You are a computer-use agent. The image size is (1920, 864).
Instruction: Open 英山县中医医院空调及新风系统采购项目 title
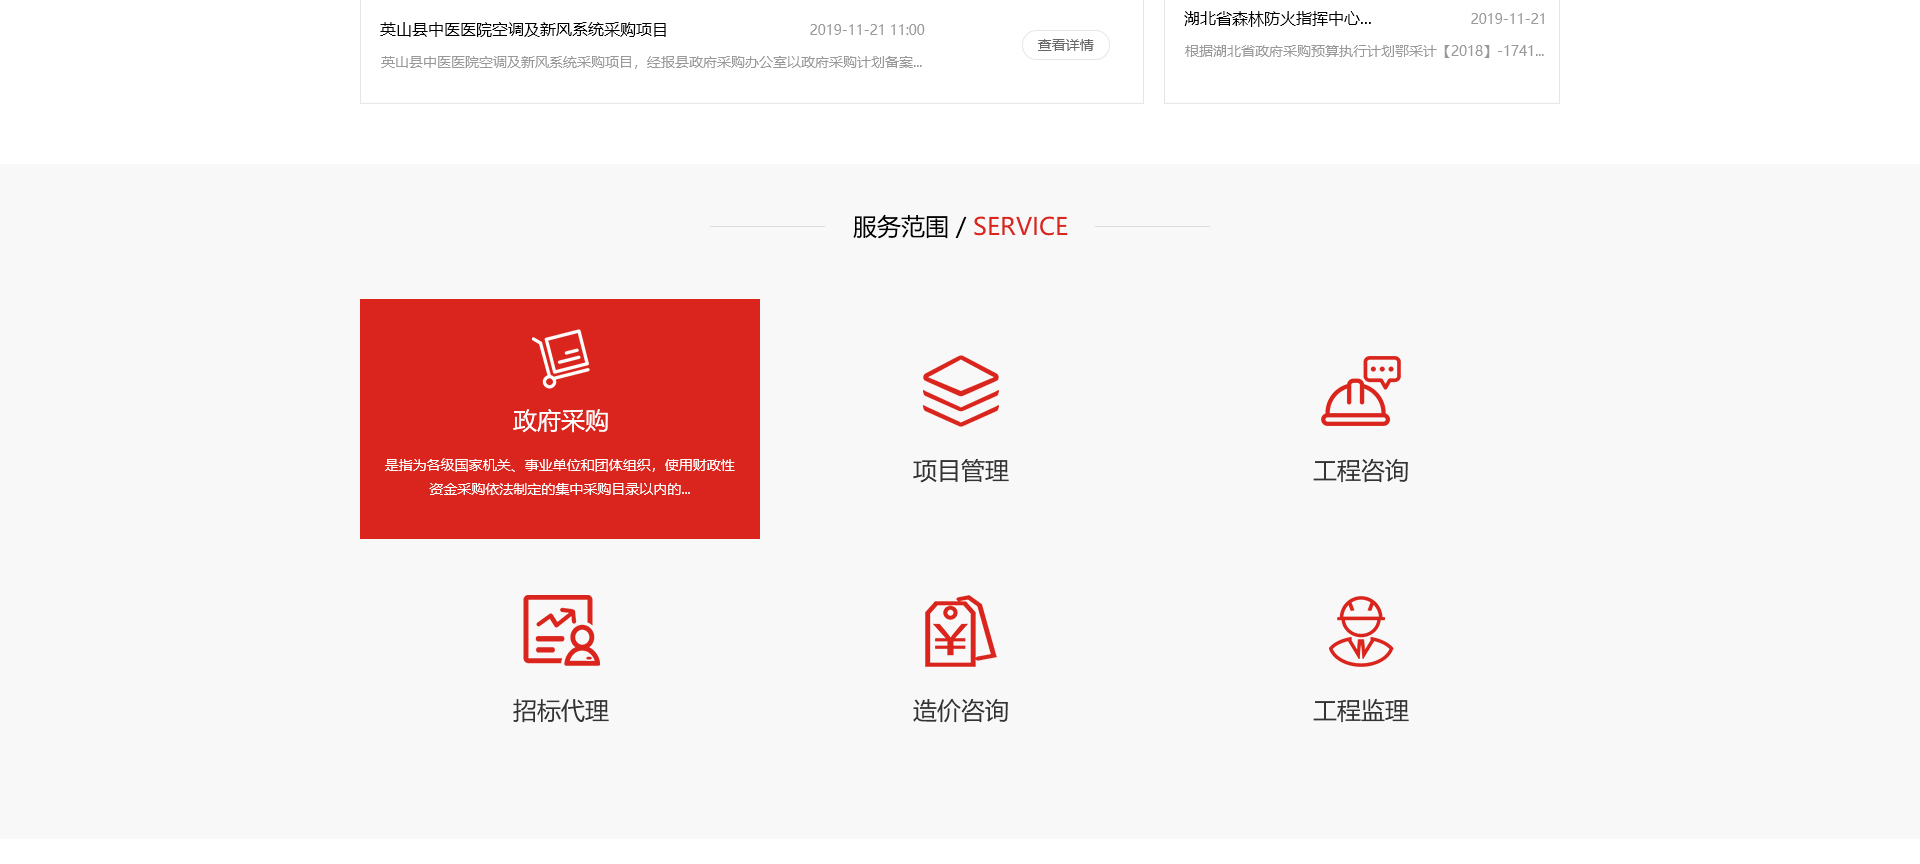pos(523,30)
